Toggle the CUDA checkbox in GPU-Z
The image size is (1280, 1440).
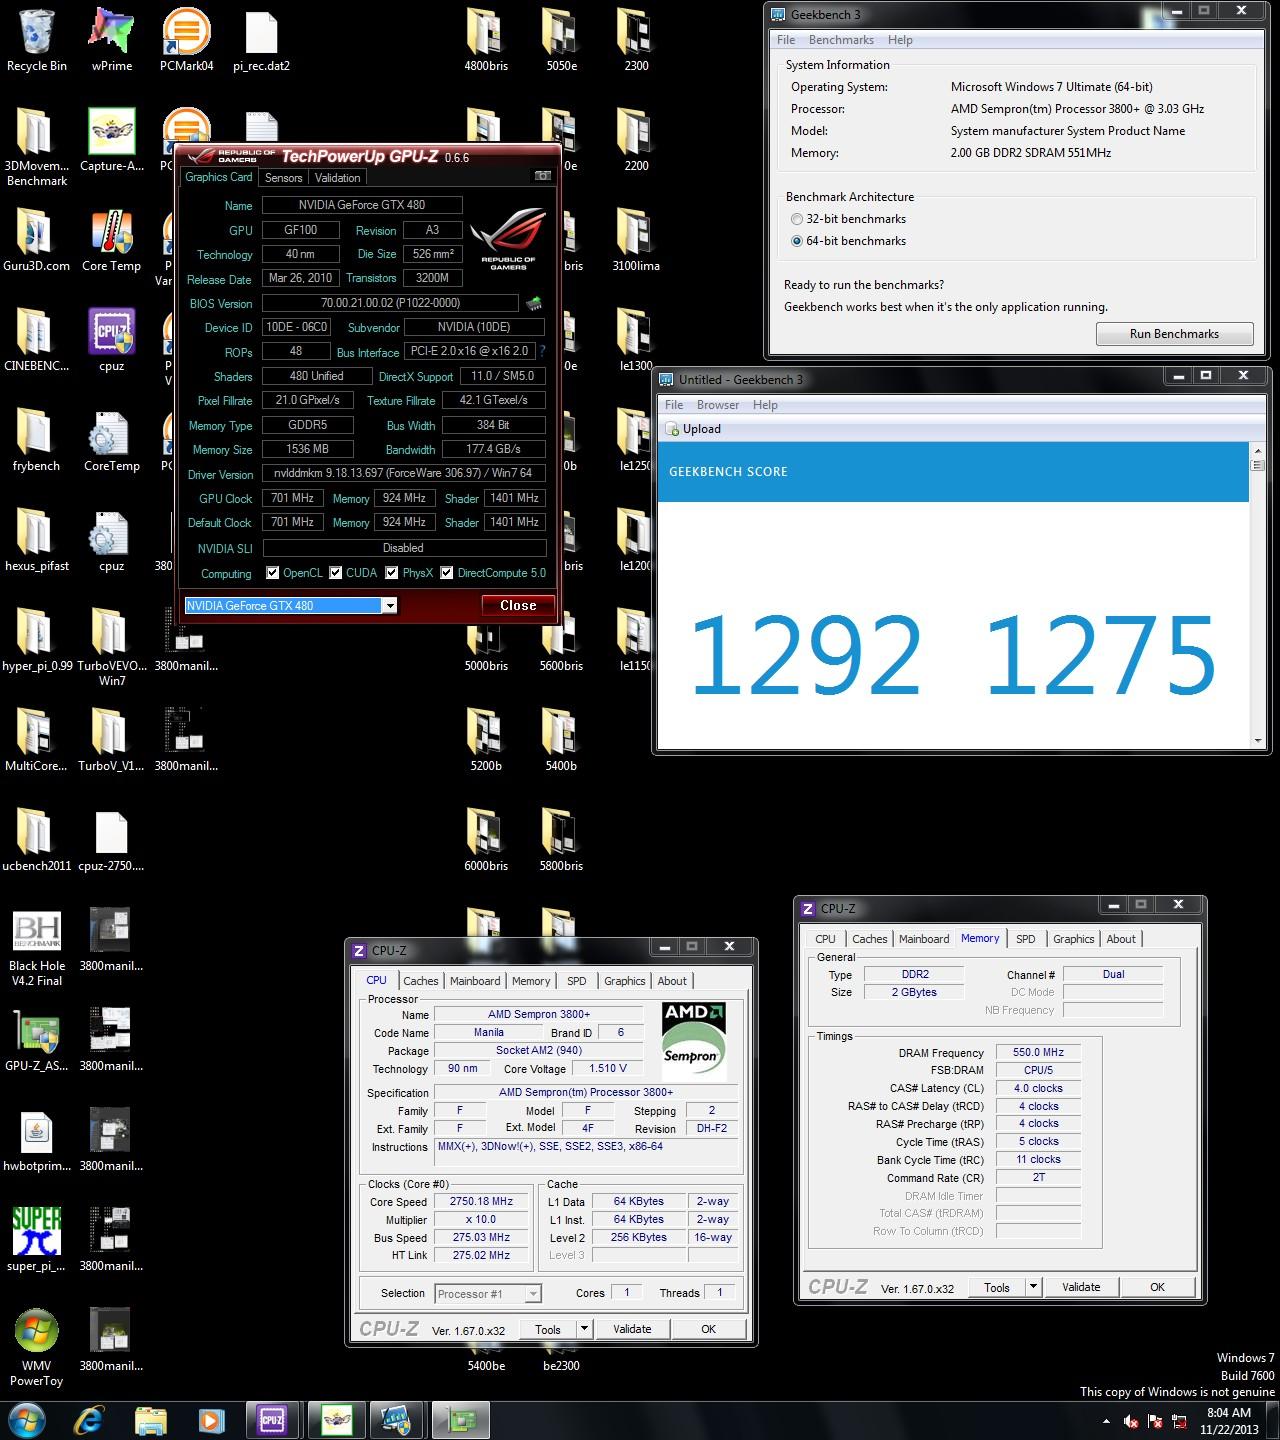pyautogui.click(x=336, y=573)
